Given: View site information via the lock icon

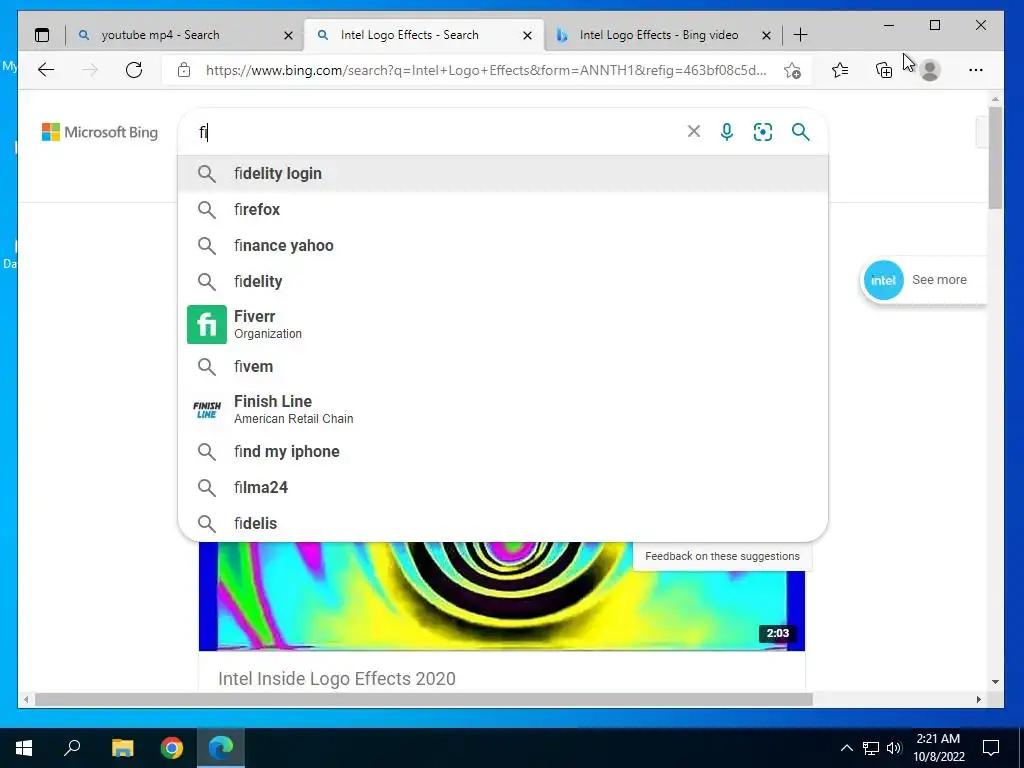Looking at the screenshot, I should (184, 70).
